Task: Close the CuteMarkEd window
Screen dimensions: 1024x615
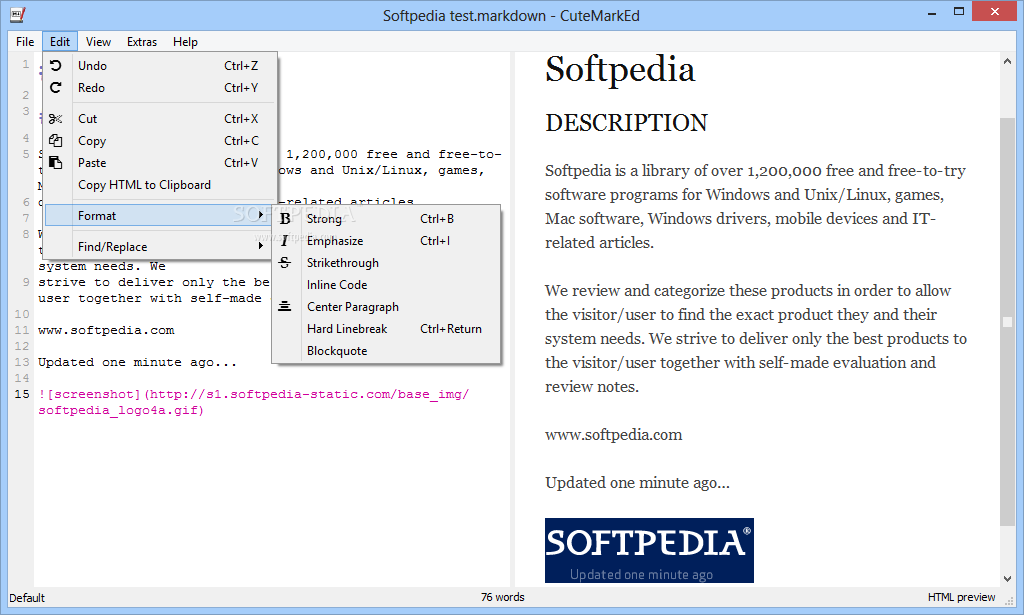Action: point(995,12)
